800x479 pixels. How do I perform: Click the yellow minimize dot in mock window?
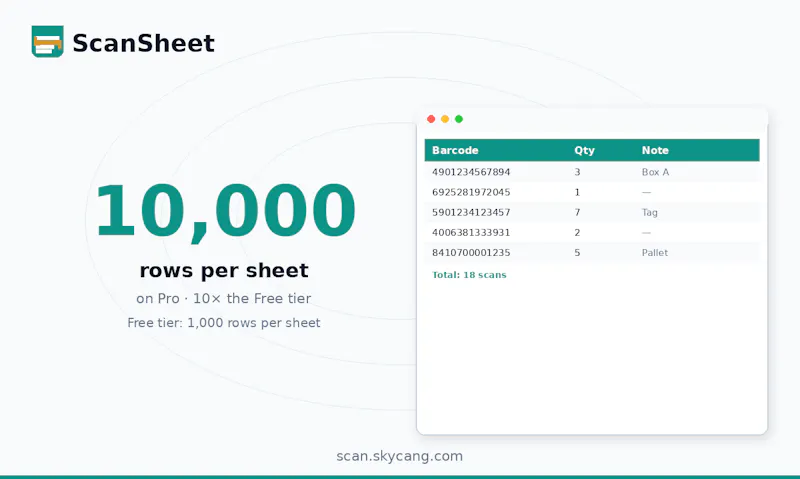445,119
